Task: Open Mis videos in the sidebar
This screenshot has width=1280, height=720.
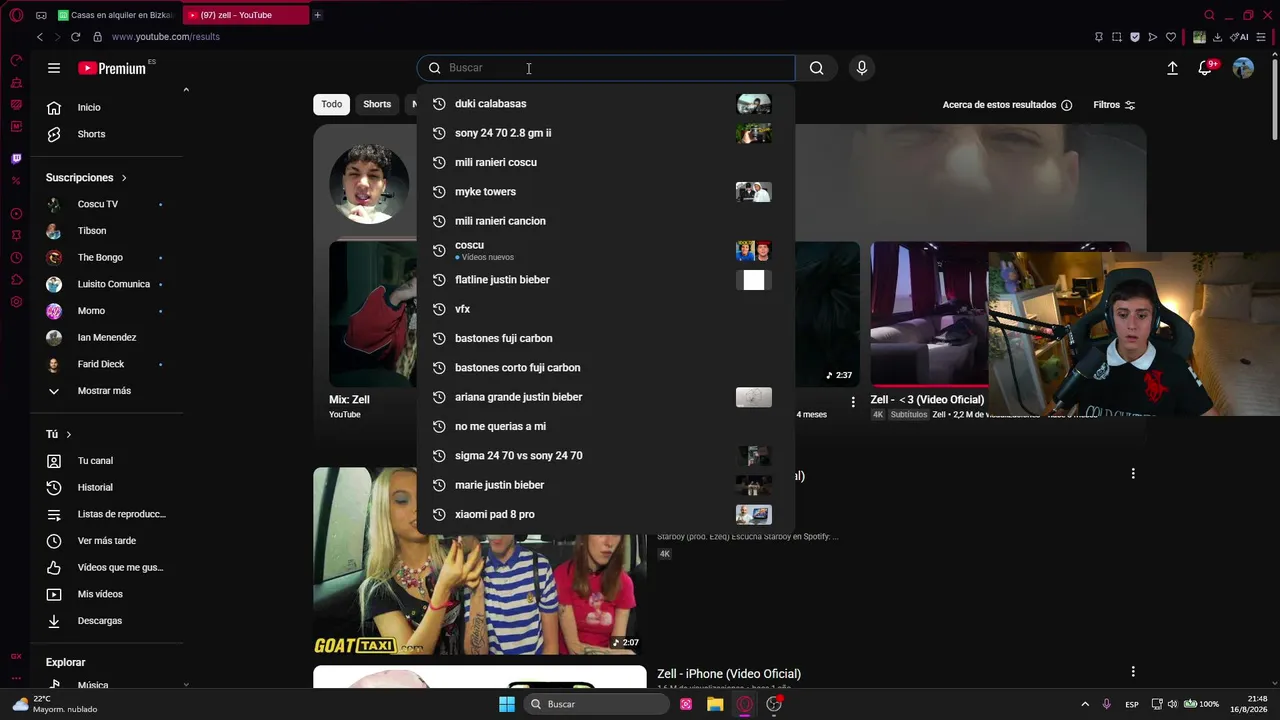Action: pyautogui.click(x=107, y=594)
